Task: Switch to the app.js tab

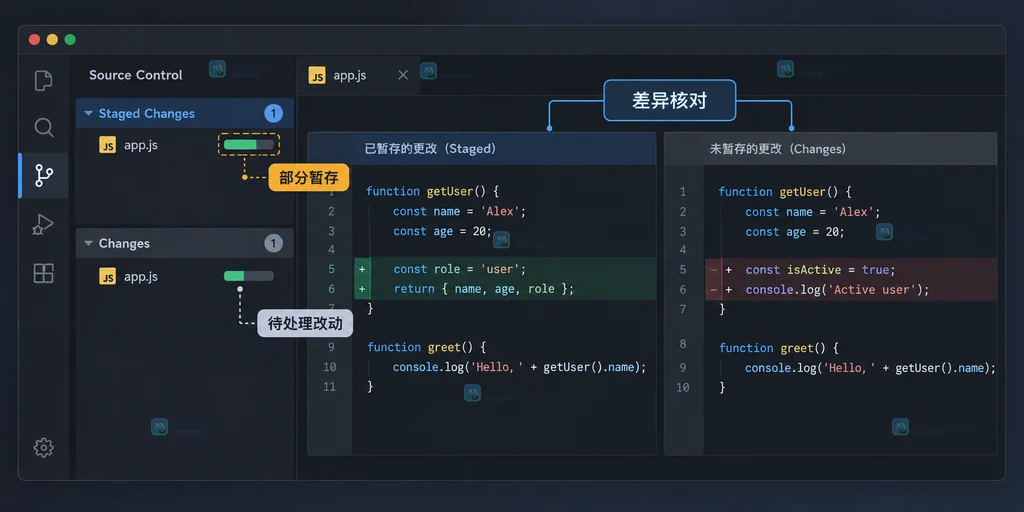Action: 359,76
